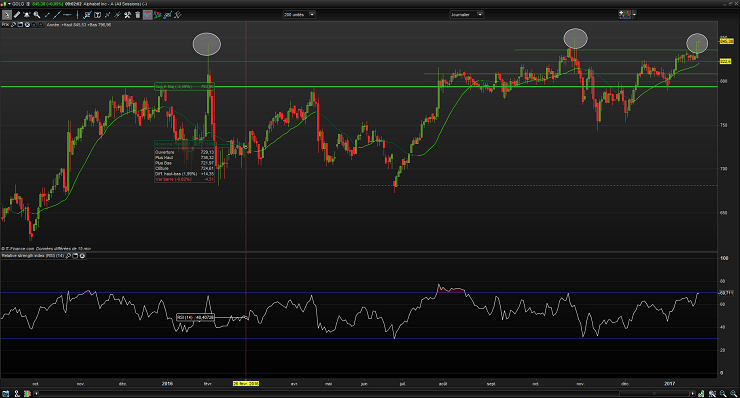Close the Relative Strength Index panel

tap(82, 255)
